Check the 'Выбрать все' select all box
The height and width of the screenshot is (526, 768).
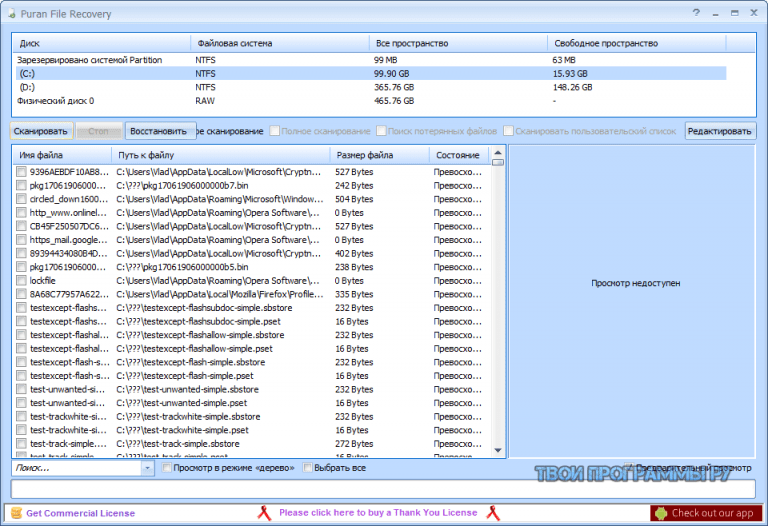coord(308,468)
